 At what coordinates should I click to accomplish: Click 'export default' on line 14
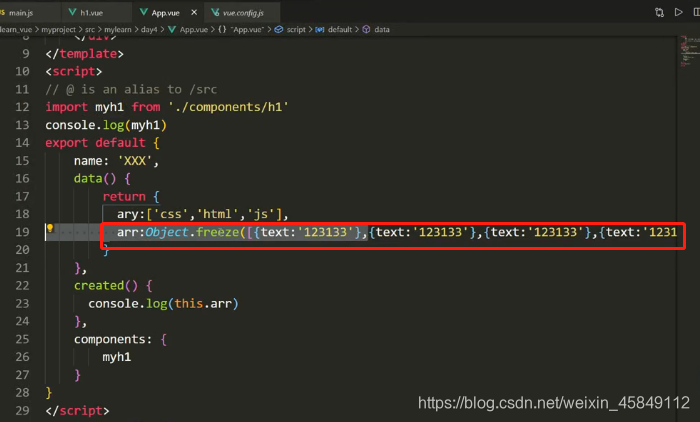pyautogui.click(x=95, y=143)
